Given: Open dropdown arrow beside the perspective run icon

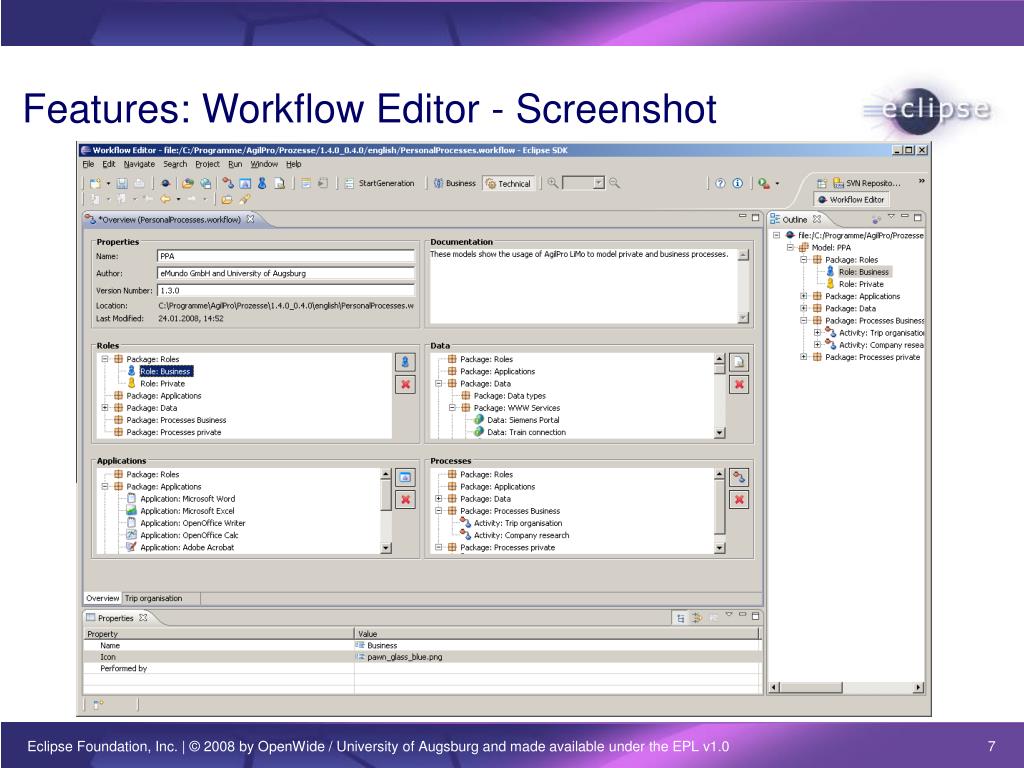Looking at the screenshot, I should (777, 184).
